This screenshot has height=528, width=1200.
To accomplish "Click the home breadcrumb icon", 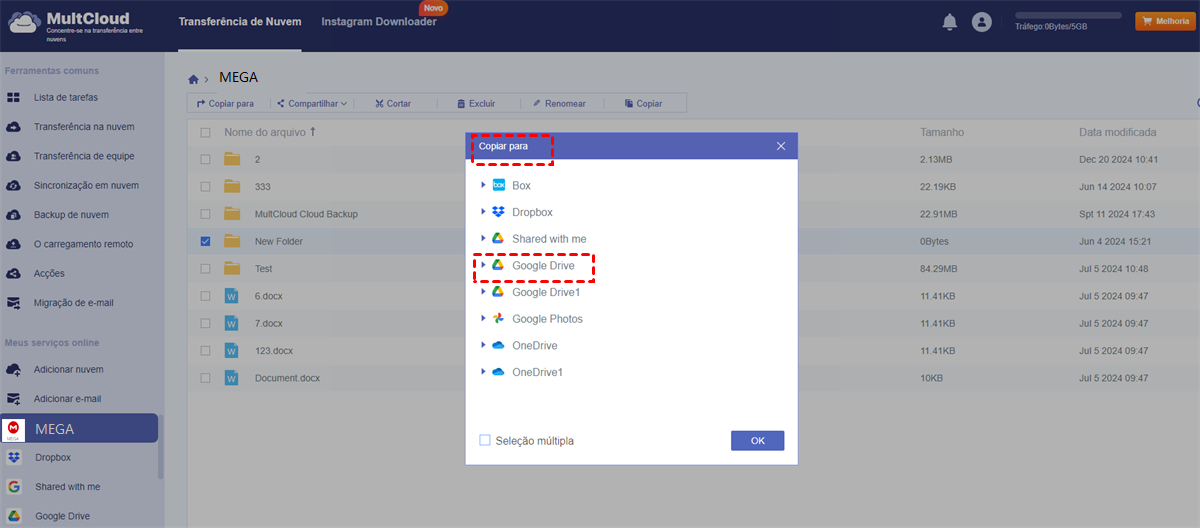I will pos(193,79).
